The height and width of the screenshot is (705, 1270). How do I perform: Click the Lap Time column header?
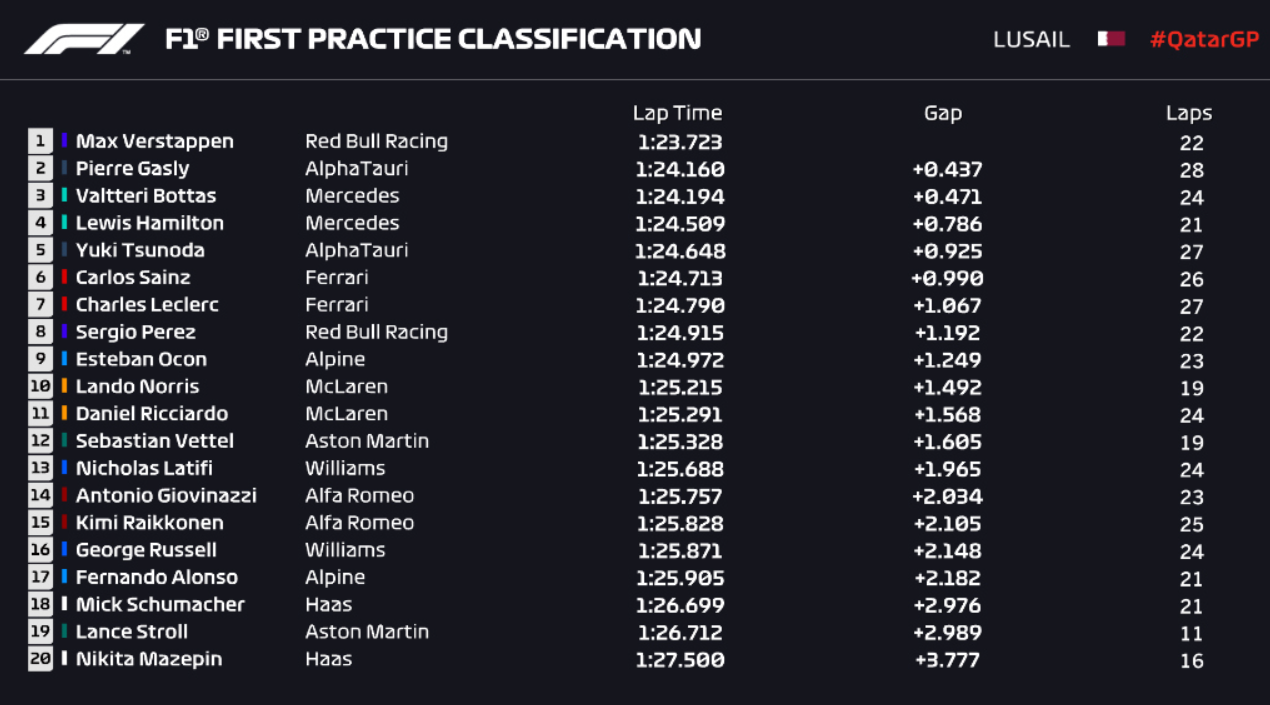click(677, 113)
